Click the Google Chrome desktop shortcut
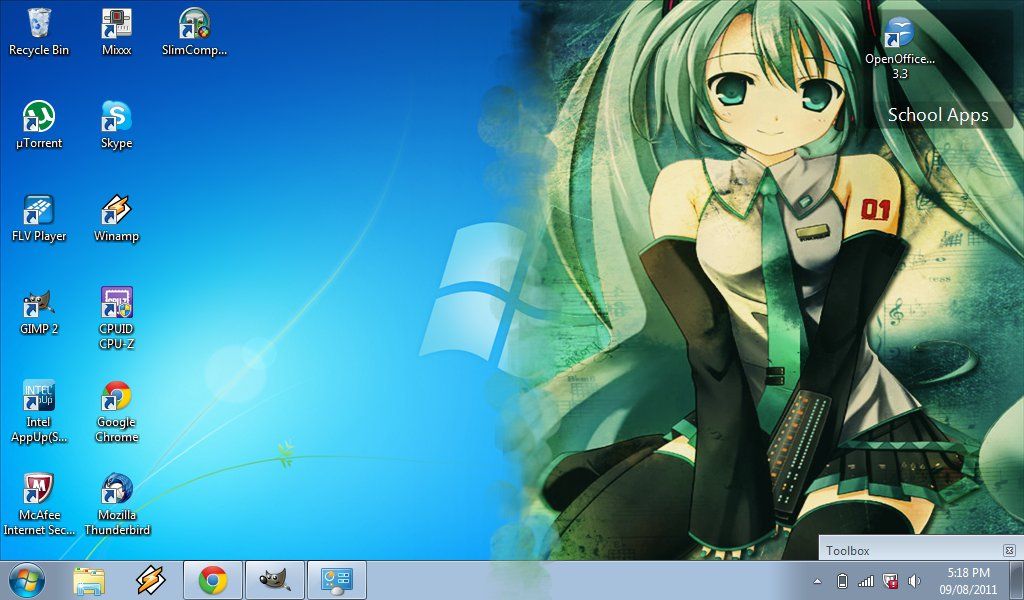 click(116, 411)
